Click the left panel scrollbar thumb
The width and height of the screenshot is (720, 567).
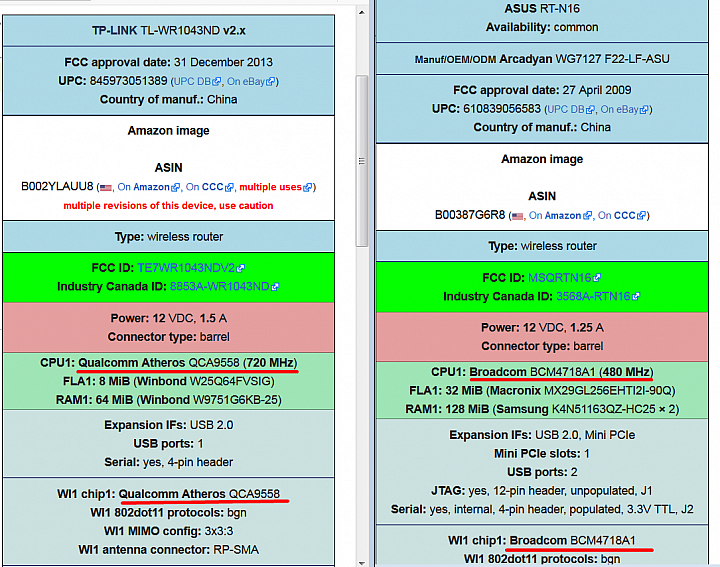(362, 161)
